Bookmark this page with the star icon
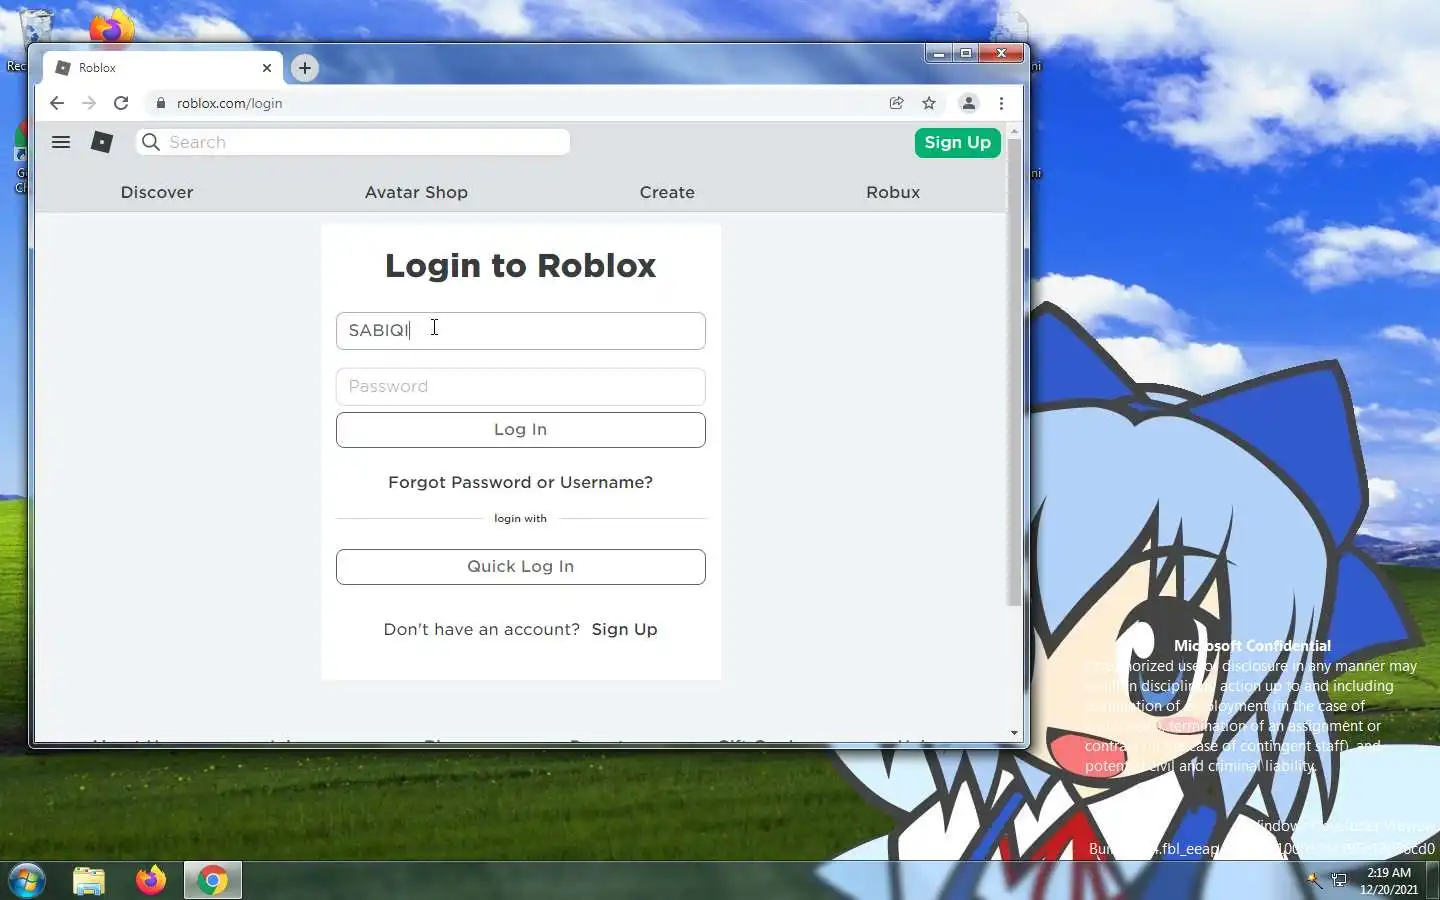 click(x=929, y=103)
